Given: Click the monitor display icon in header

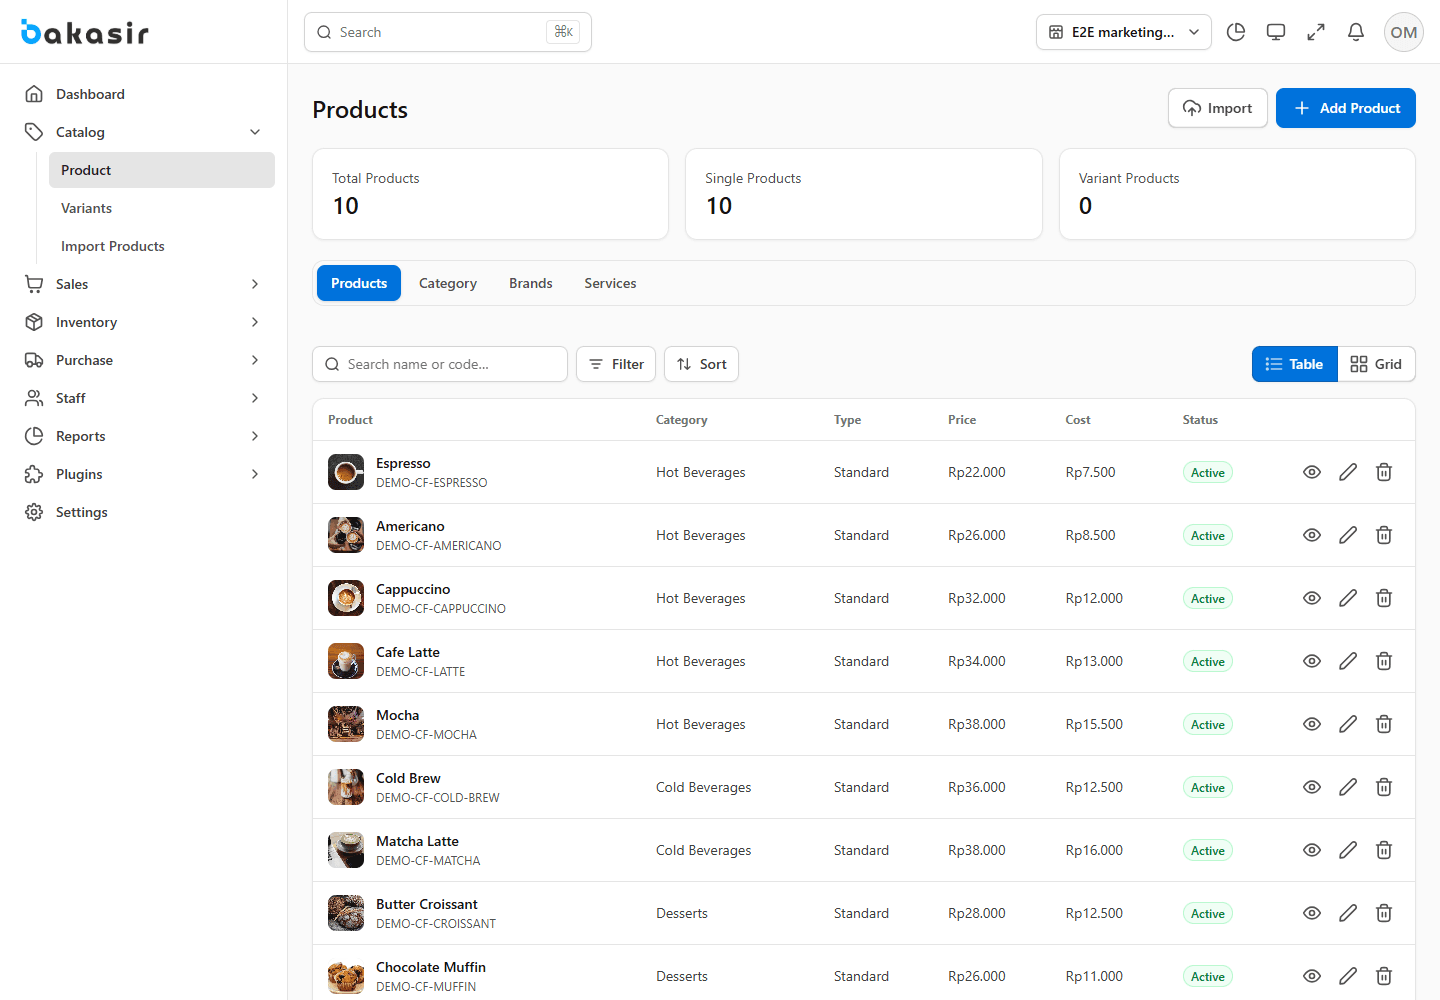Looking at the screenshot, I should pos(1276,32).
